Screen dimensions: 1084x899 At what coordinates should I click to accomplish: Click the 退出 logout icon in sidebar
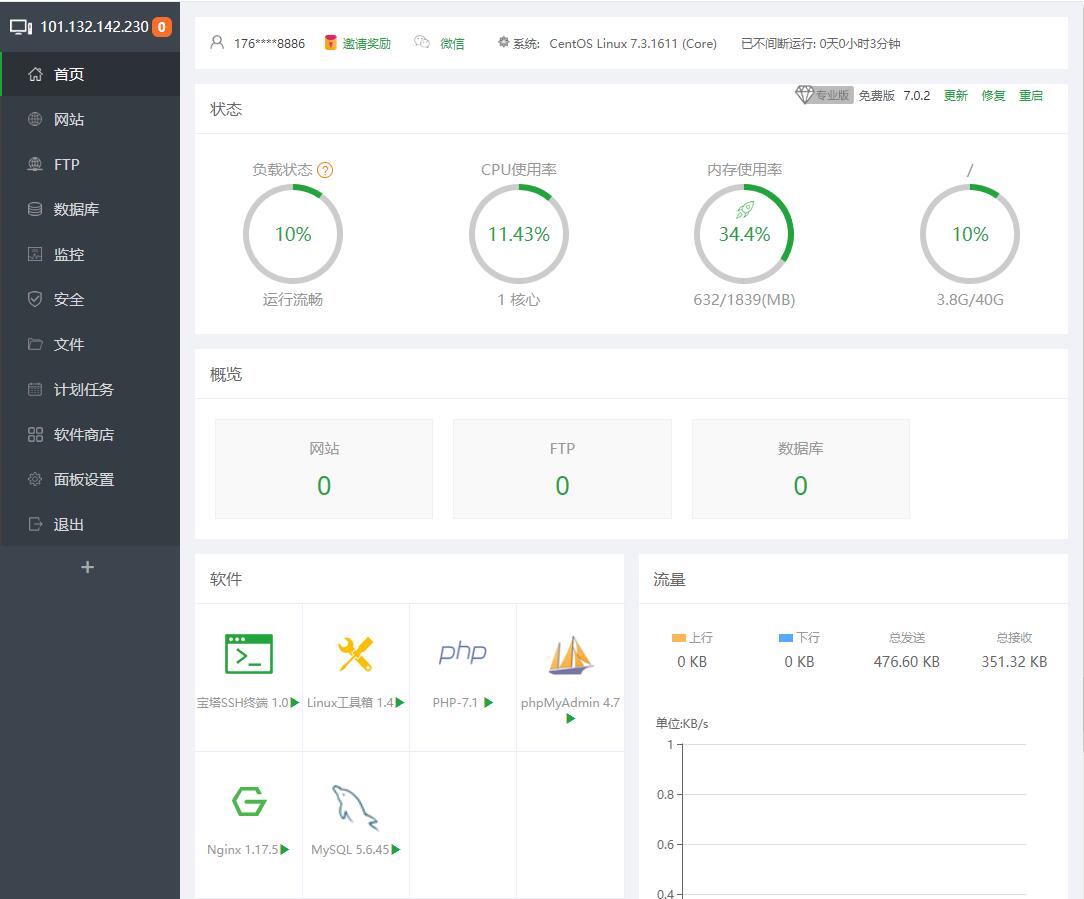pyautogui.click(x=35, y=524)
